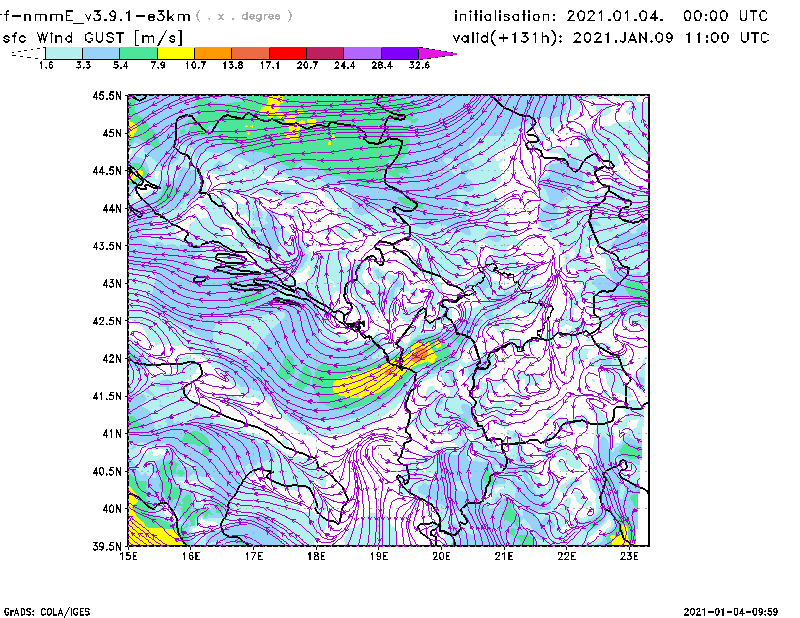Click the orange gust maximum near 42N 19.7E
This screenshot has height=618, width=800.
coord(421,352)
